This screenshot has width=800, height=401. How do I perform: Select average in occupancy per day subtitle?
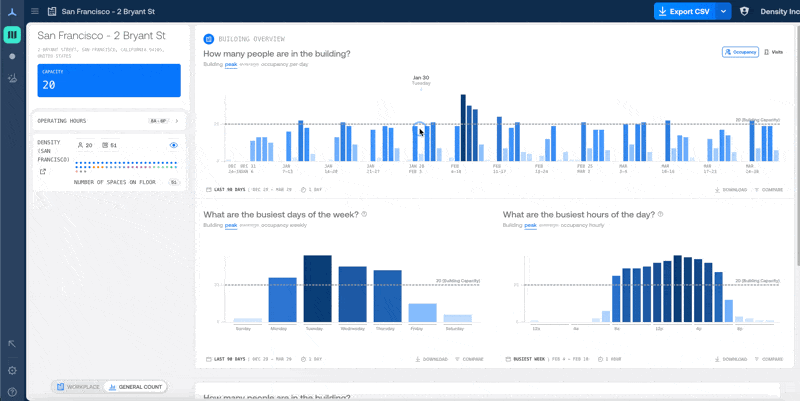point(249,65)
